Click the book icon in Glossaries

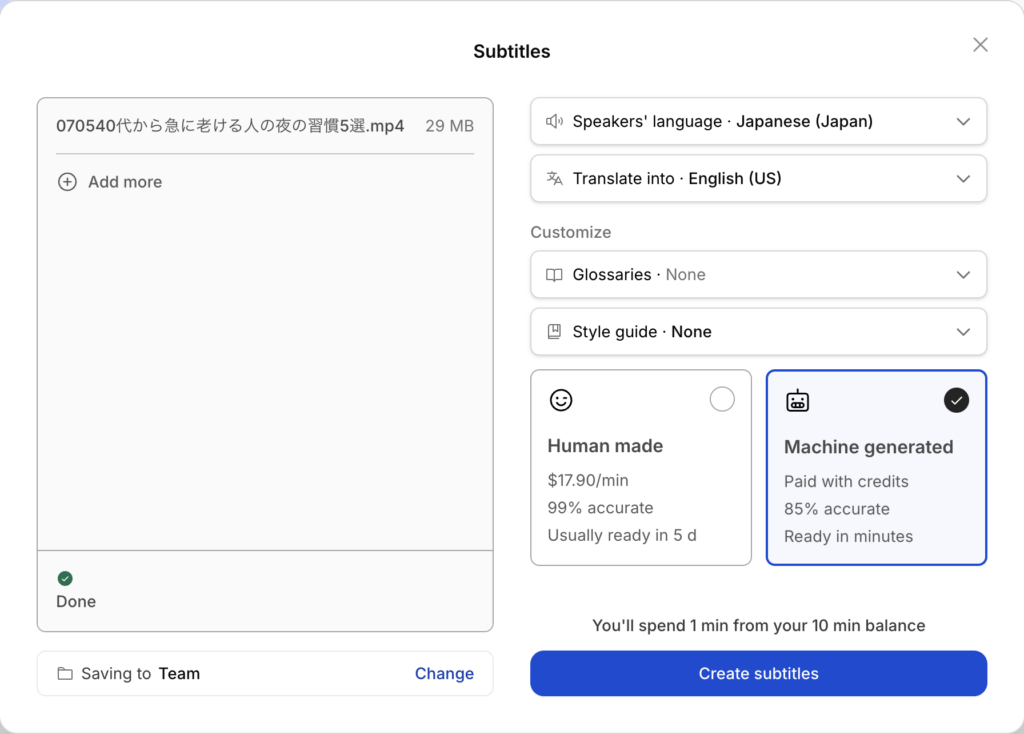554,275
